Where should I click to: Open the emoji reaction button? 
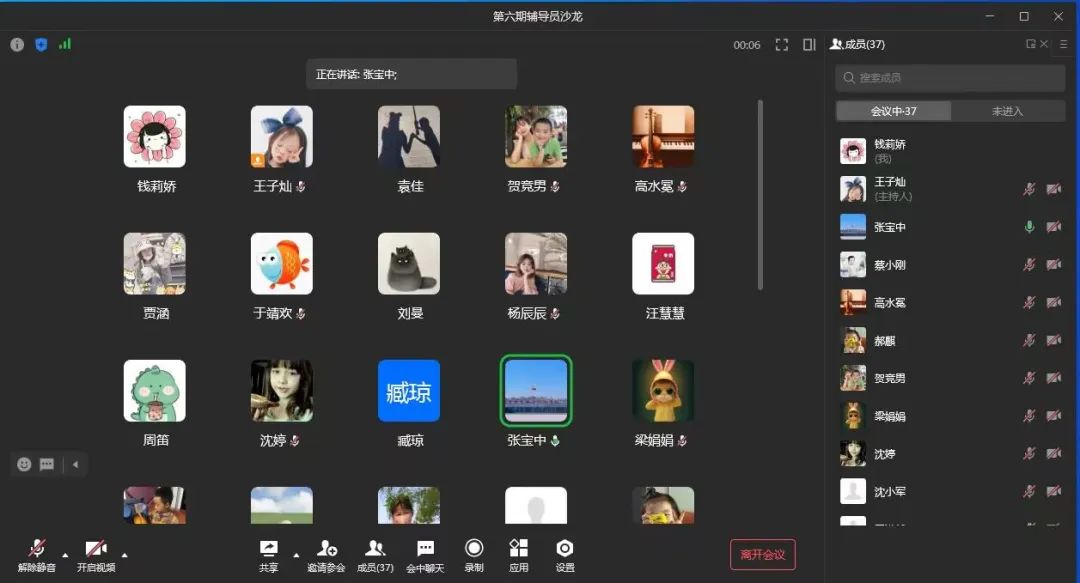(x=24, y=464)
